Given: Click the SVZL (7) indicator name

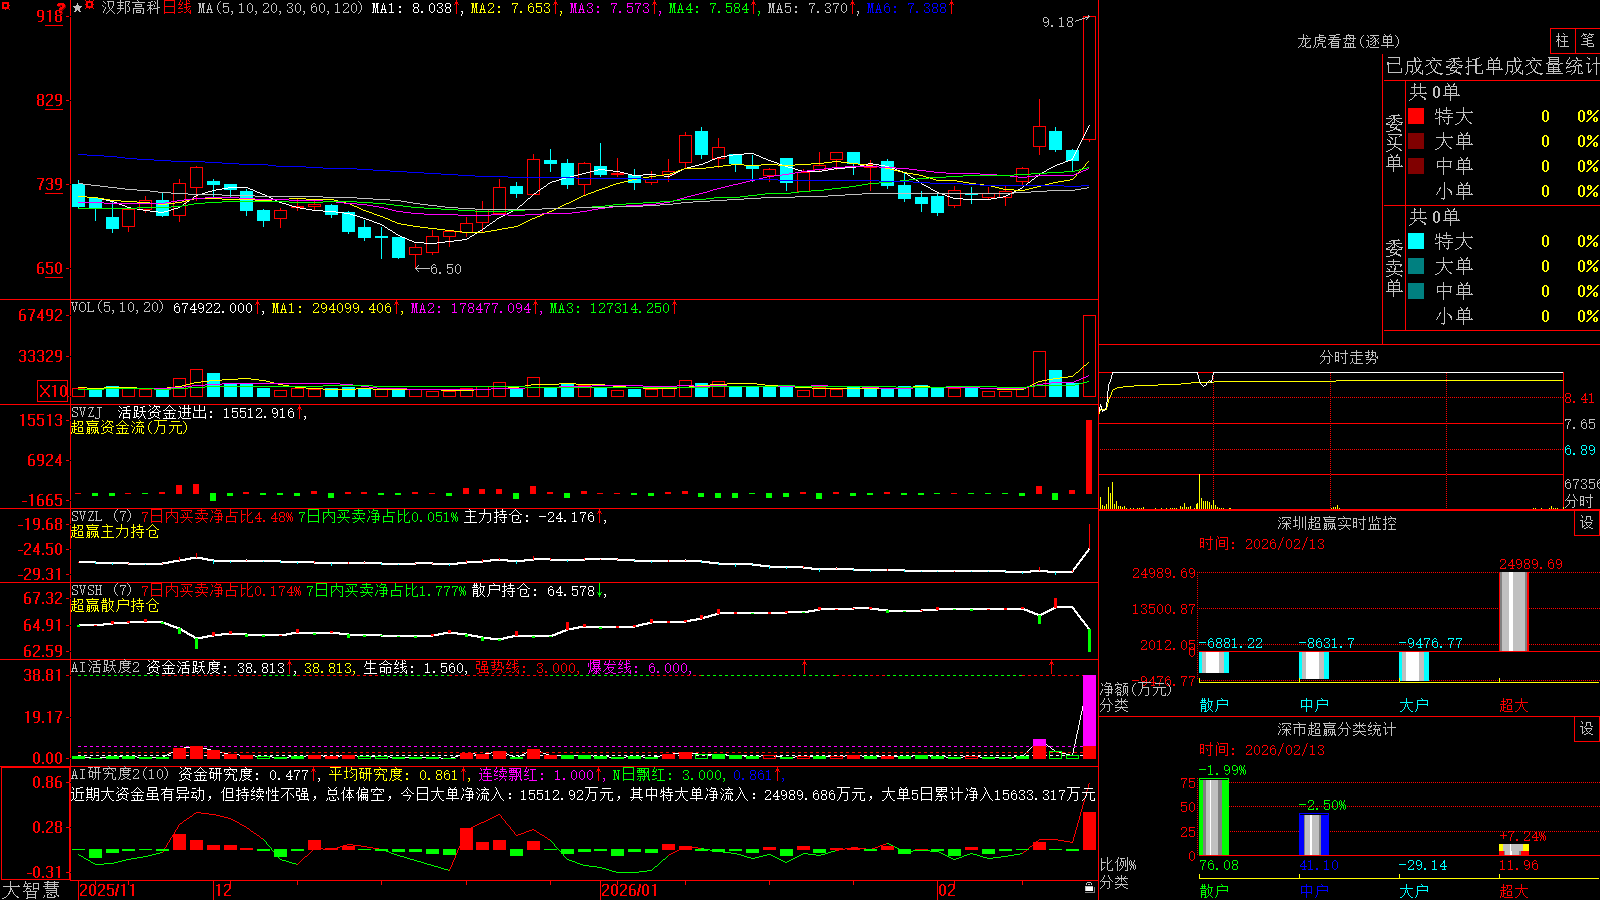Looking at the screenshot, I should coord(101,517).
